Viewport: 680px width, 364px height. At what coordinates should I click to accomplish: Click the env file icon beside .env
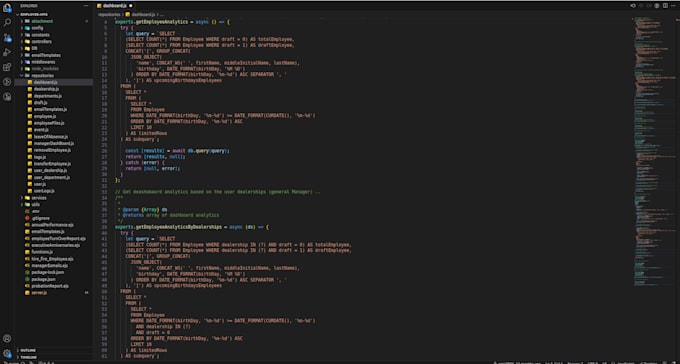pos(27,211)
